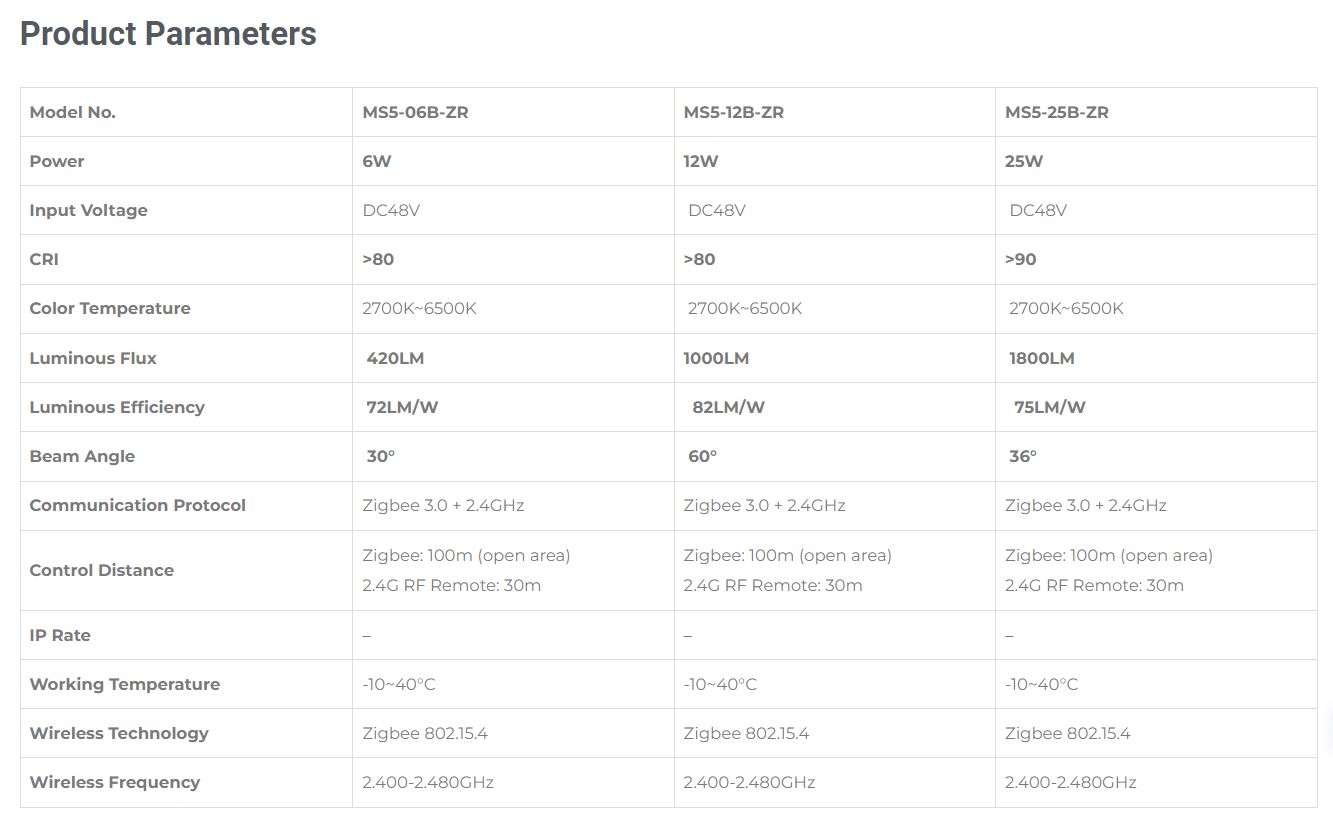Click the 1800LM luminous flux value
The width and height of the screenshot is (1333, 815).
pyautogui.click(x=1040, y=358)
